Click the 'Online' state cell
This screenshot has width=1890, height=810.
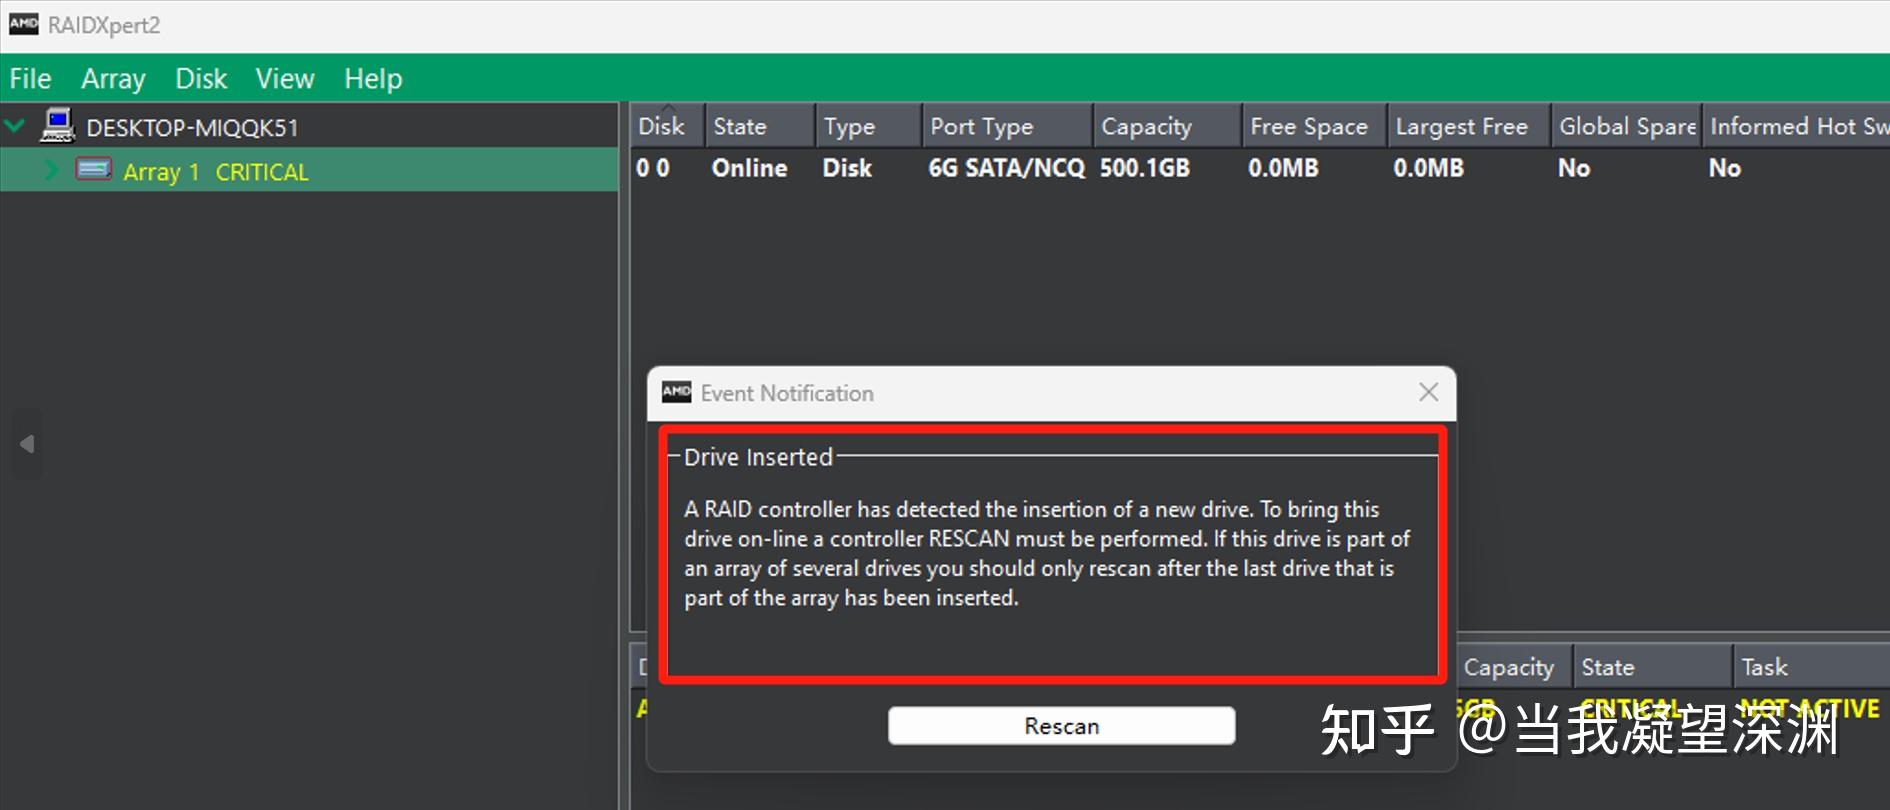tap(749, 168)
